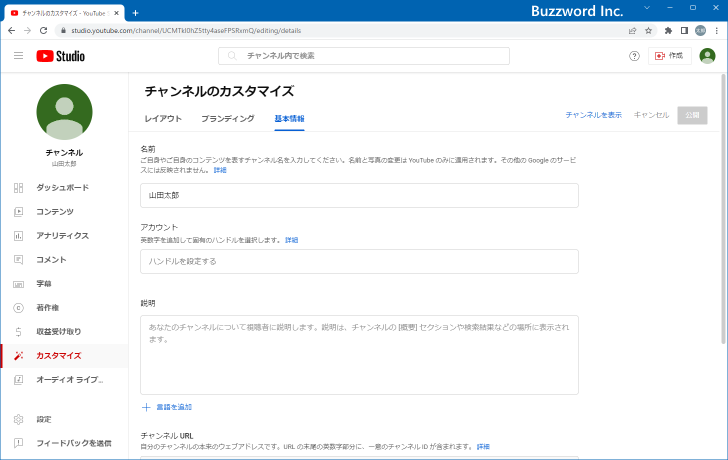Click the site lock icon in address bar
This screenshot has height=460, width=728.
click(x=63, y=31)
